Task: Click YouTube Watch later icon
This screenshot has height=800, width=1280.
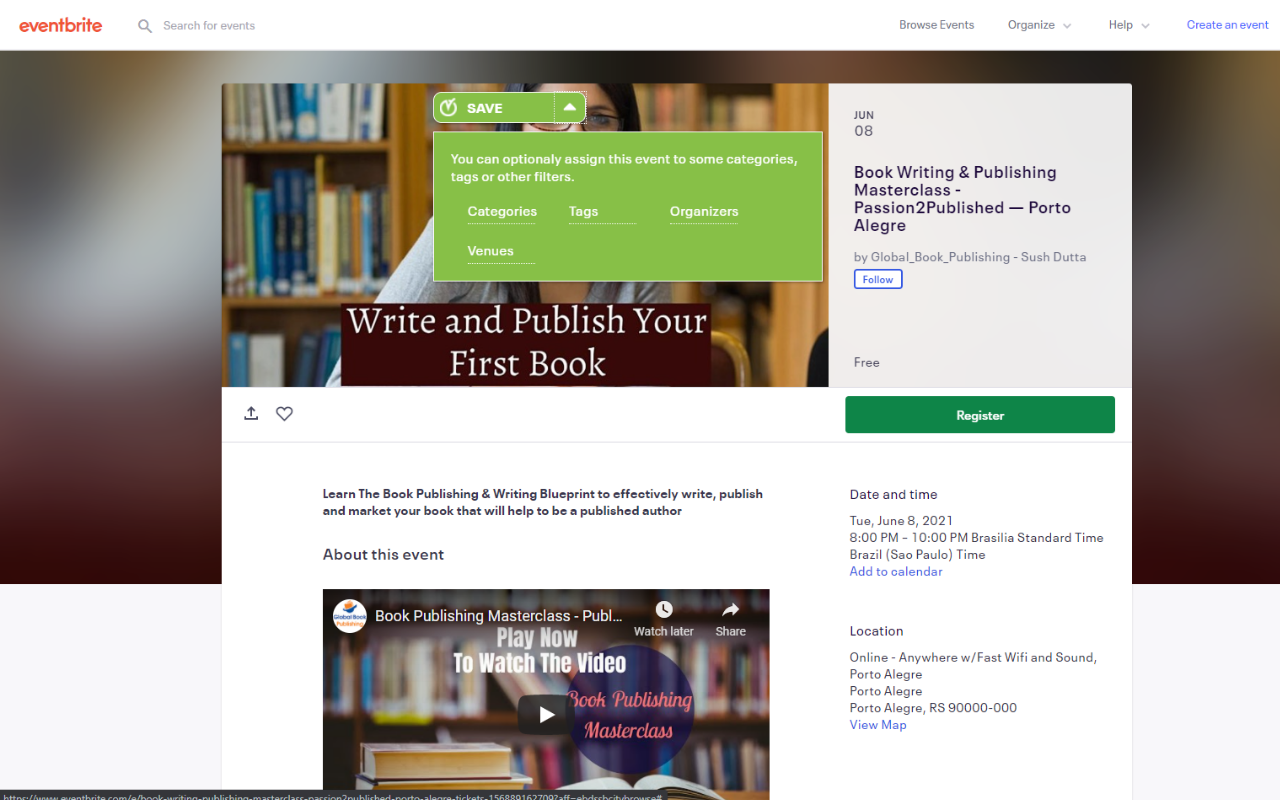Action: (664, 610)
